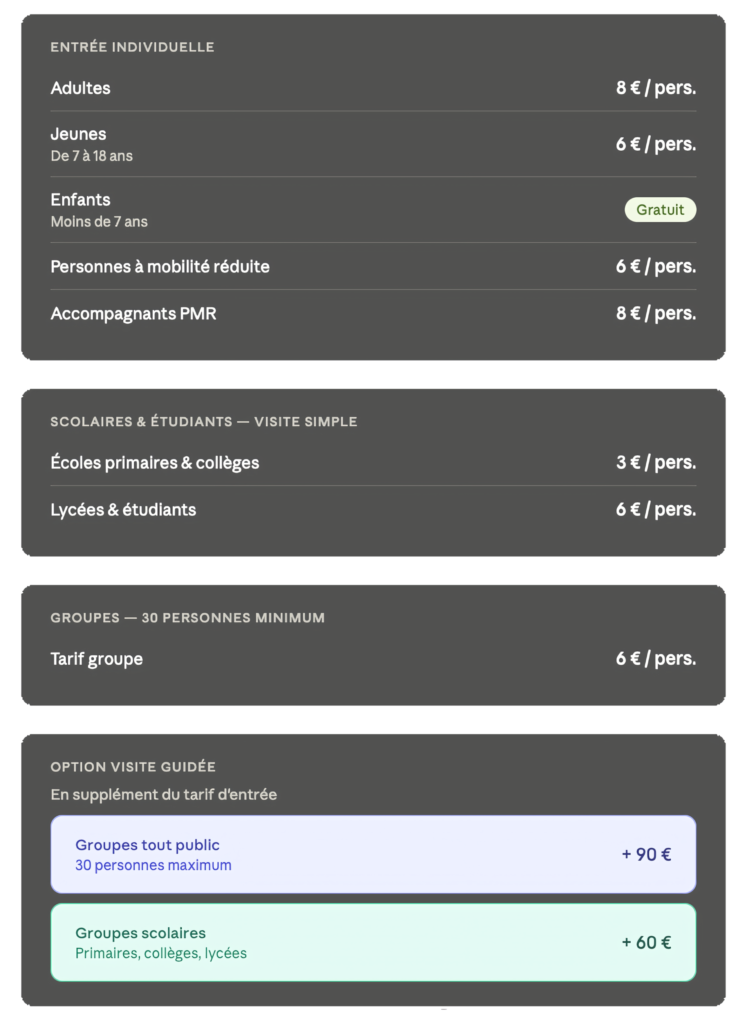
Task: Click the 3 € / pers. price
Action: click(x=655, y=463)
